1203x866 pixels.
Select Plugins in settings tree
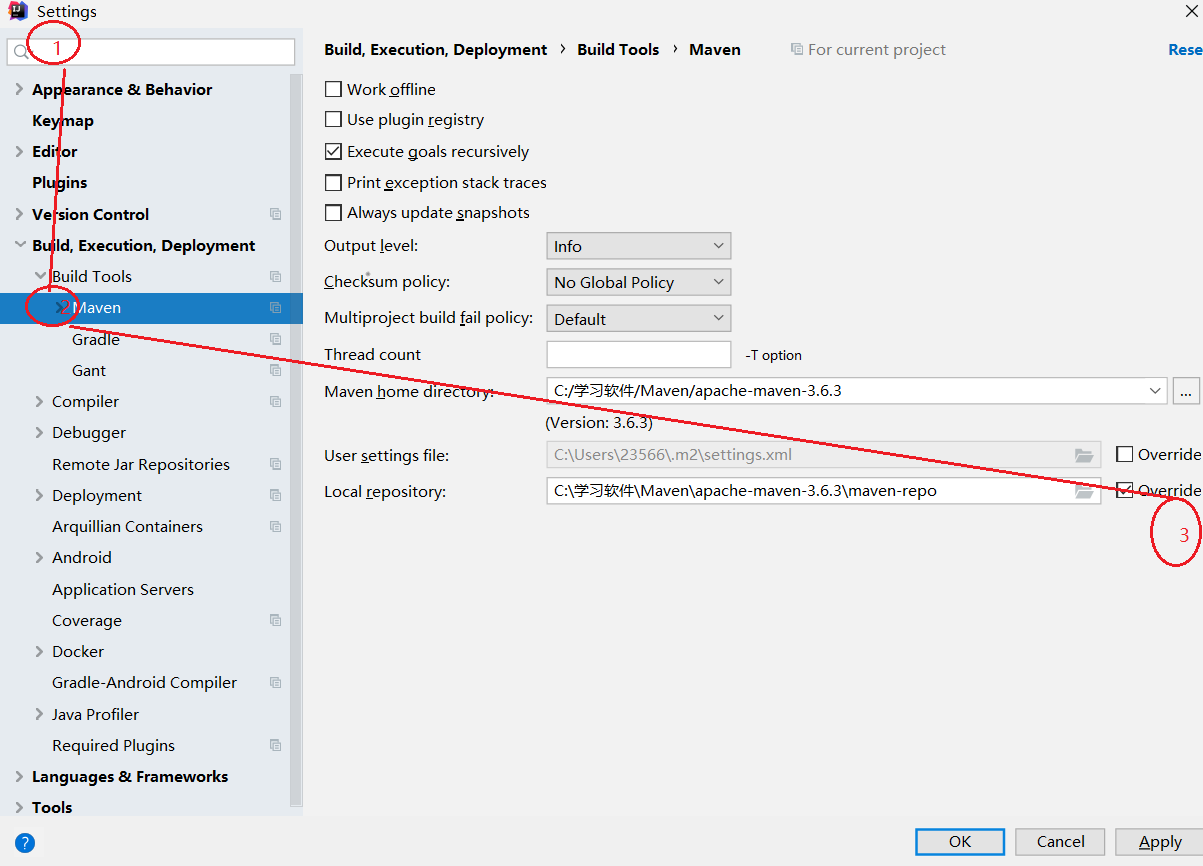click(60, 182)
